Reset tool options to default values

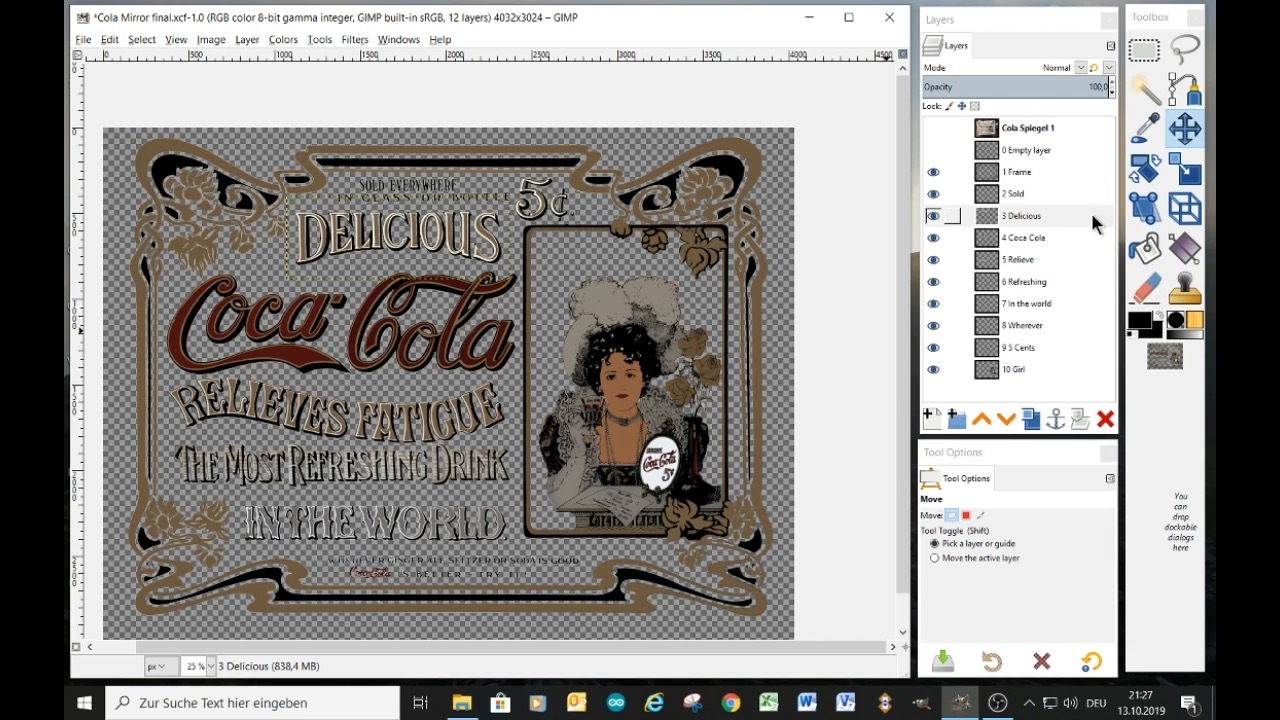click(1091, 661)
